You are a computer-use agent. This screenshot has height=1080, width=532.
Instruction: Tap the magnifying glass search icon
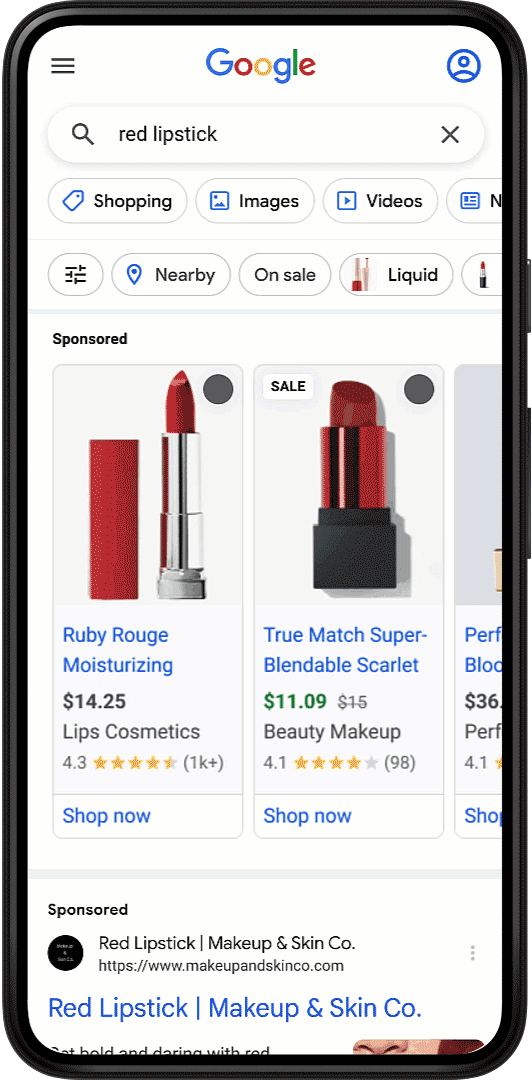83,134
